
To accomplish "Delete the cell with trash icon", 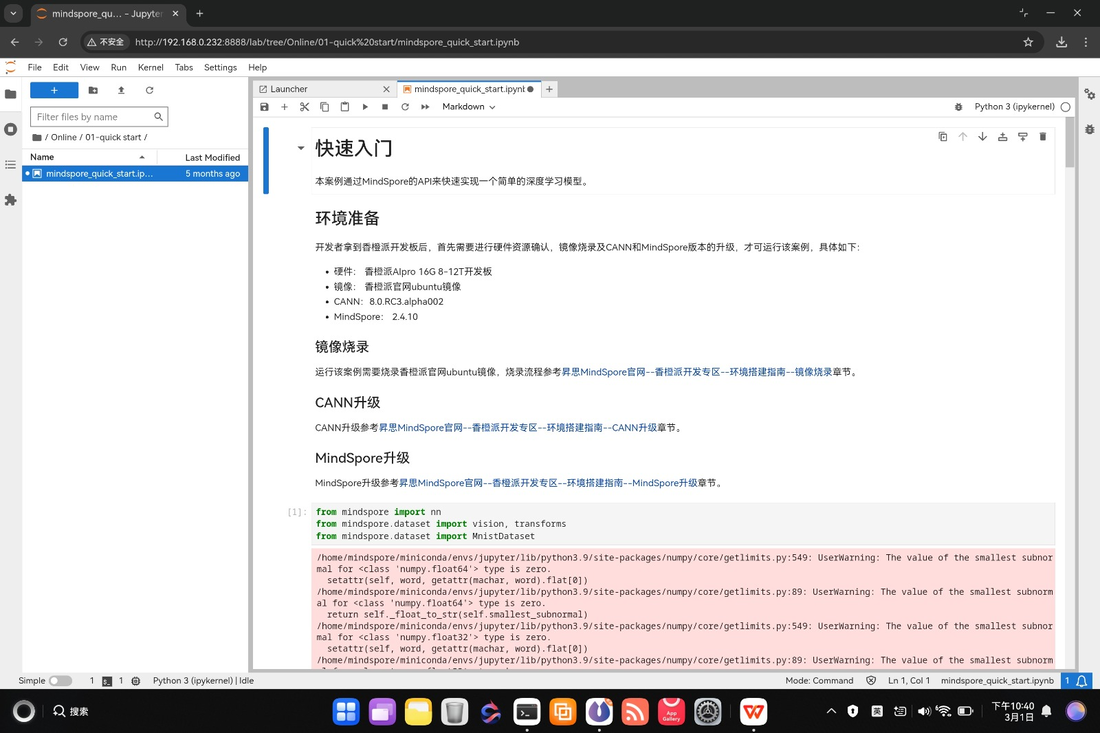I will point(1042,136).
